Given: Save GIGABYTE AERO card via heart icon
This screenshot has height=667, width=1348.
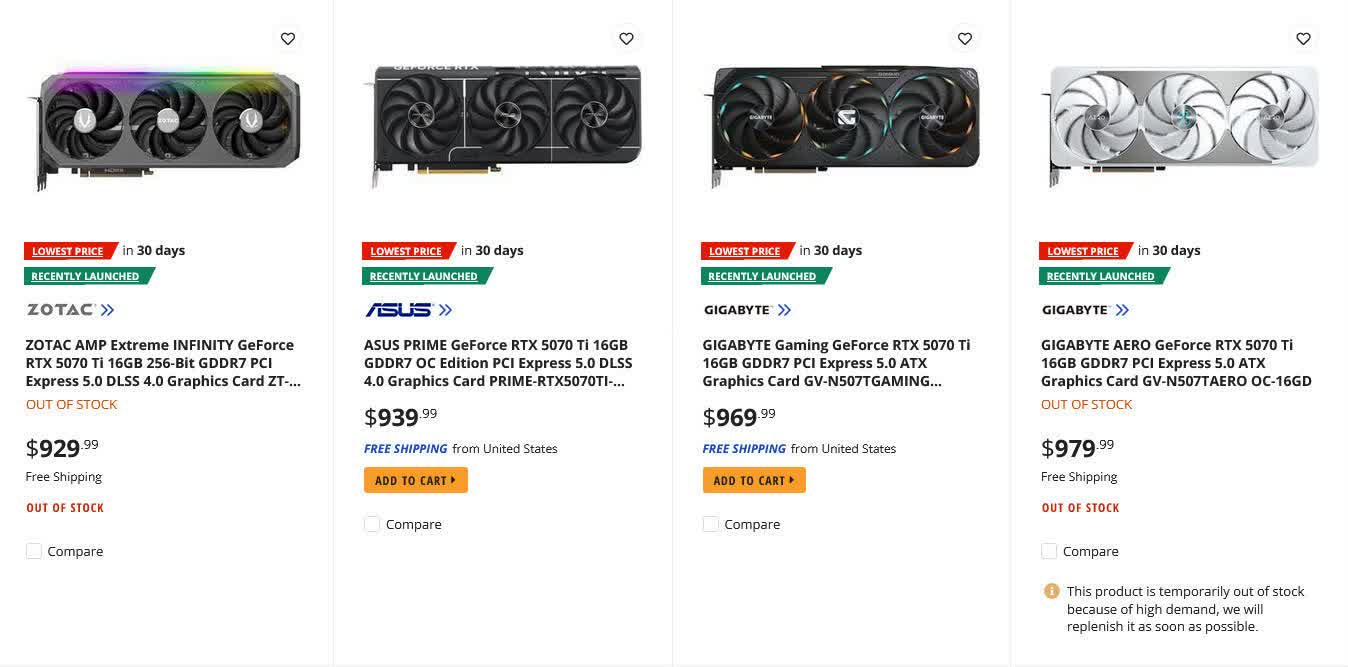Looking at the screenshot, I should click(x=1303, y=38).
